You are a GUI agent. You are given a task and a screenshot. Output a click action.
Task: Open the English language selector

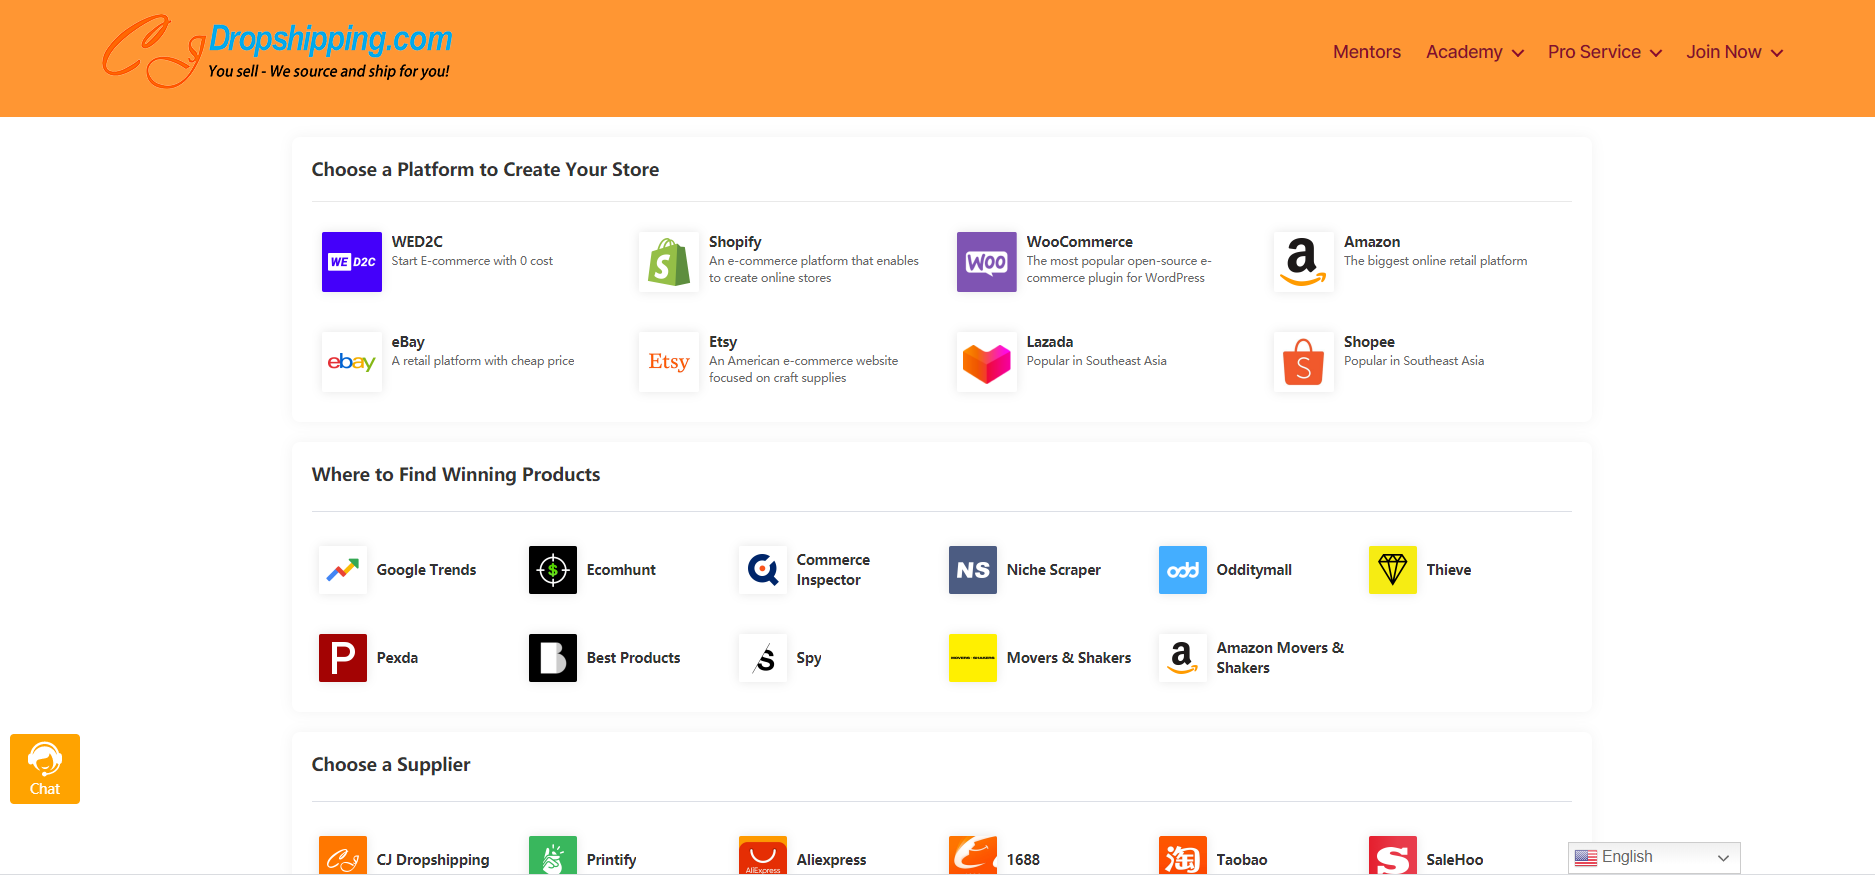[x=1653, y=857]
